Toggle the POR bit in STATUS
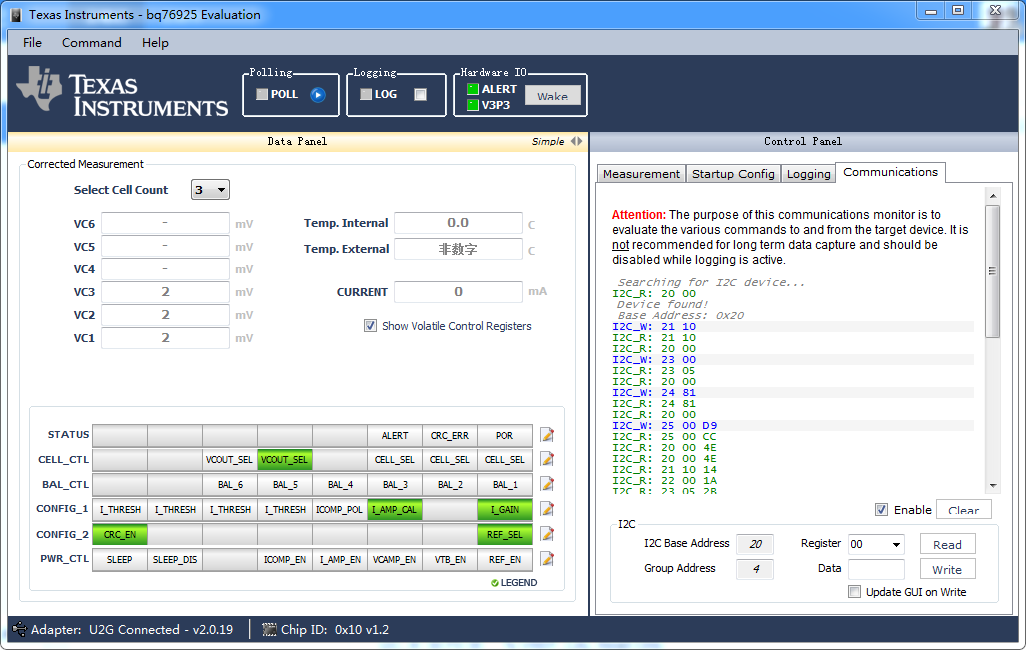Viewport: 1026px width, 650px height. [x=504, y=435]
